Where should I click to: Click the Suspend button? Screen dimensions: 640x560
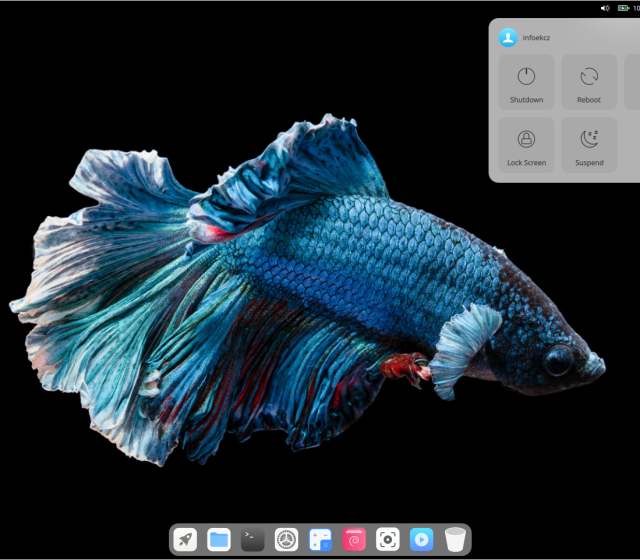point(589,145)
